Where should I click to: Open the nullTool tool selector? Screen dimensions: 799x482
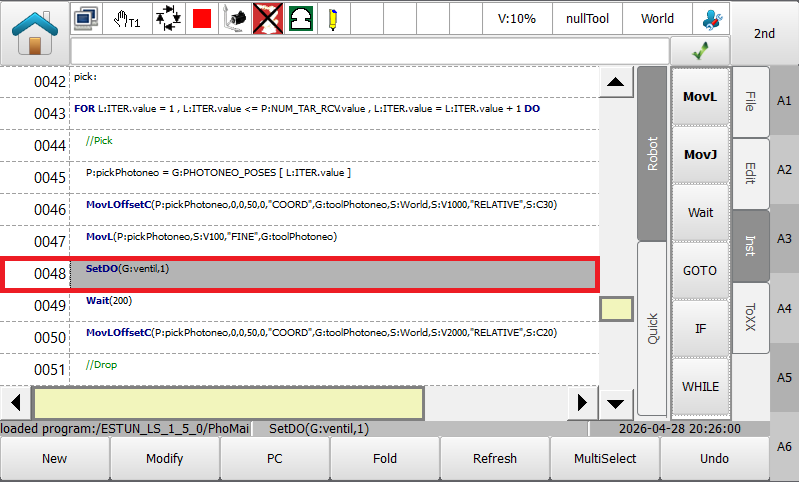588,19
